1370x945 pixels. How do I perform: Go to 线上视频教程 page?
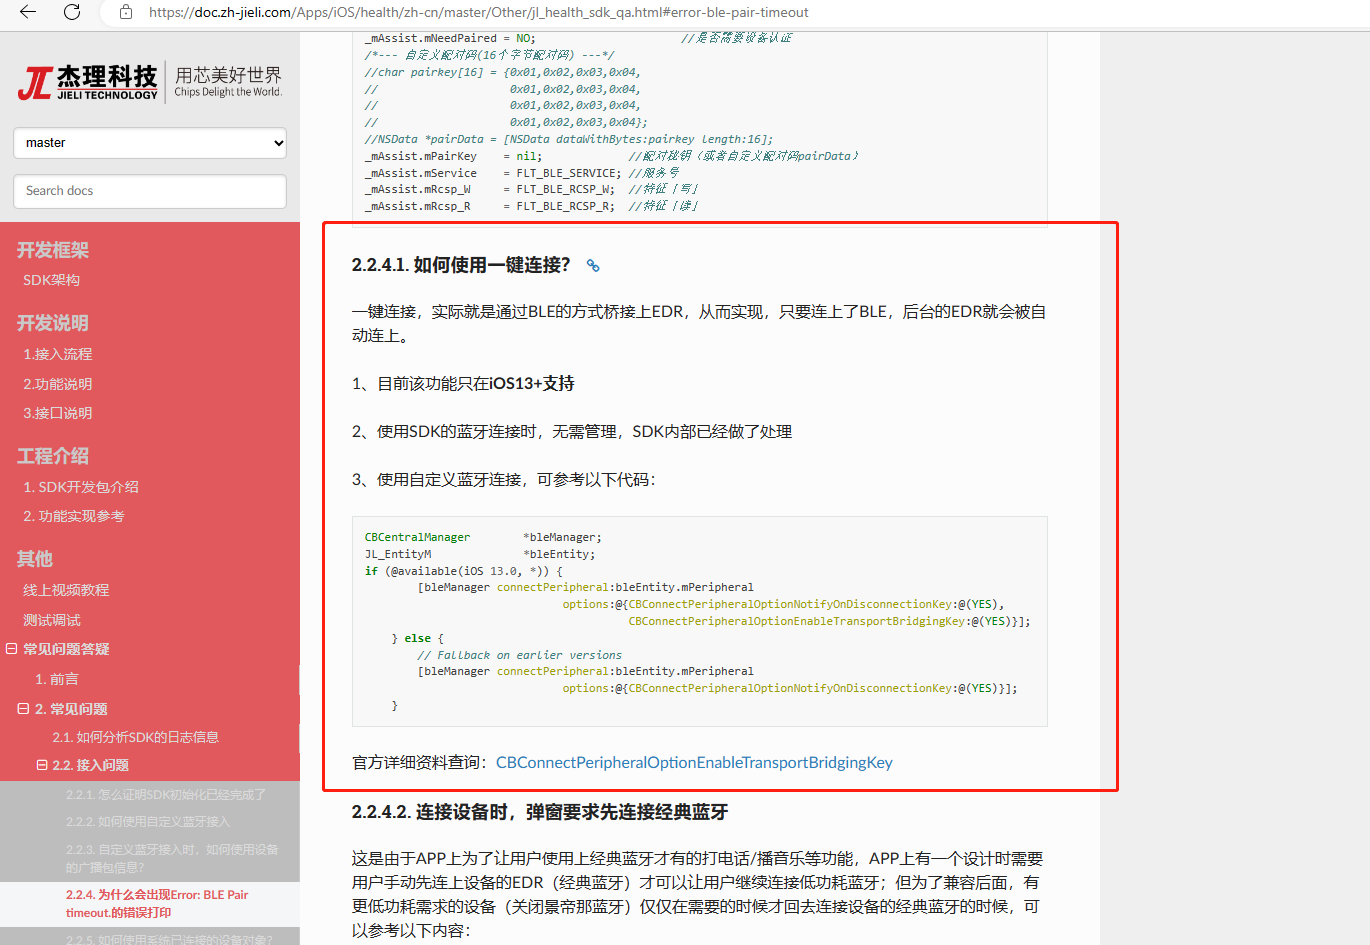coord(66,590)
